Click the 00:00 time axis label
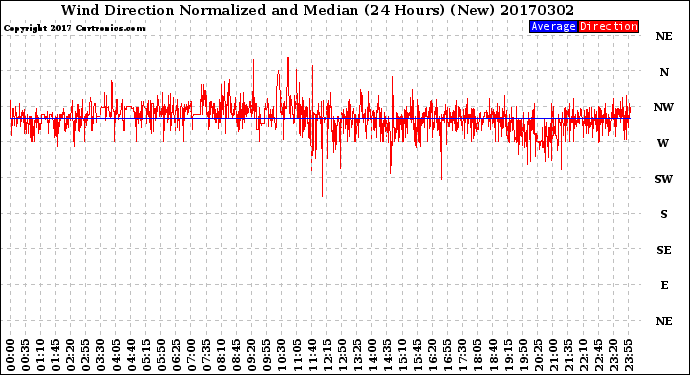 11,355
